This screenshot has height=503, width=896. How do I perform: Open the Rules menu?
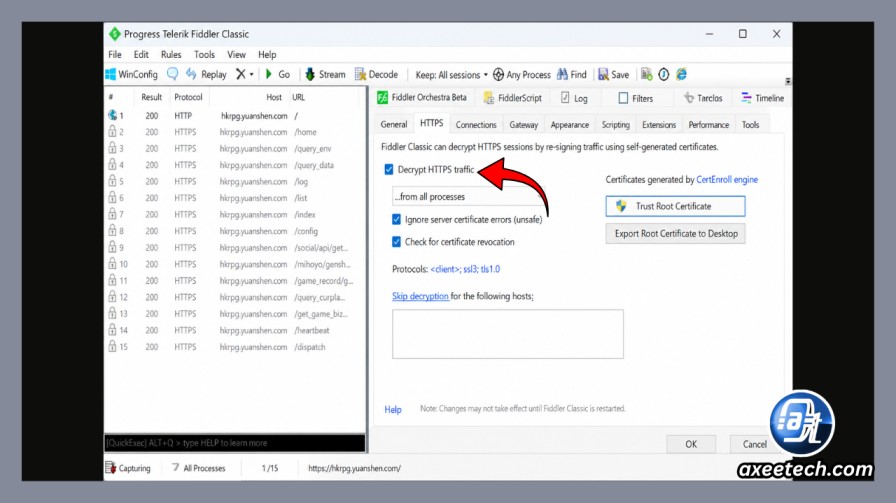(x=171, y=54)
